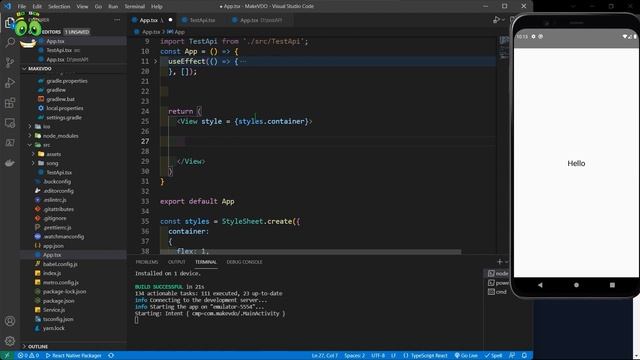Click Ln 27, Col 7 cursor position
This screenshot has height=360, width=640.
coord(324,356)
